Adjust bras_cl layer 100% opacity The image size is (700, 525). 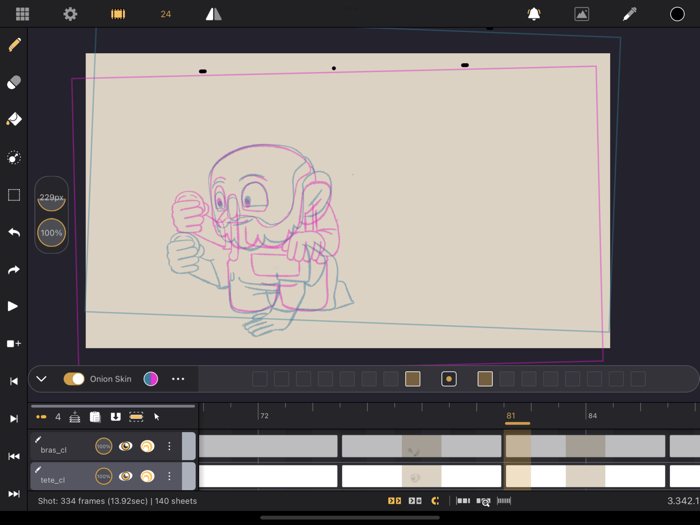[104, 446]
